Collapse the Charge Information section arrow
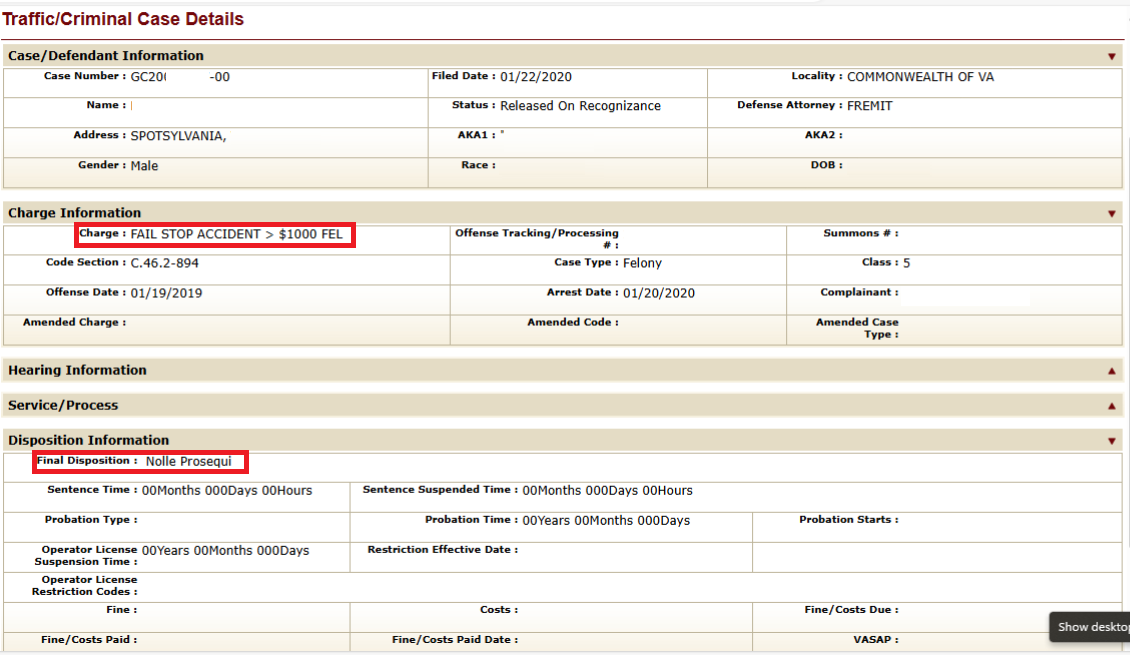This screenshot has width=1130, height=655. pyautogui.click(x=1111, y=213)
